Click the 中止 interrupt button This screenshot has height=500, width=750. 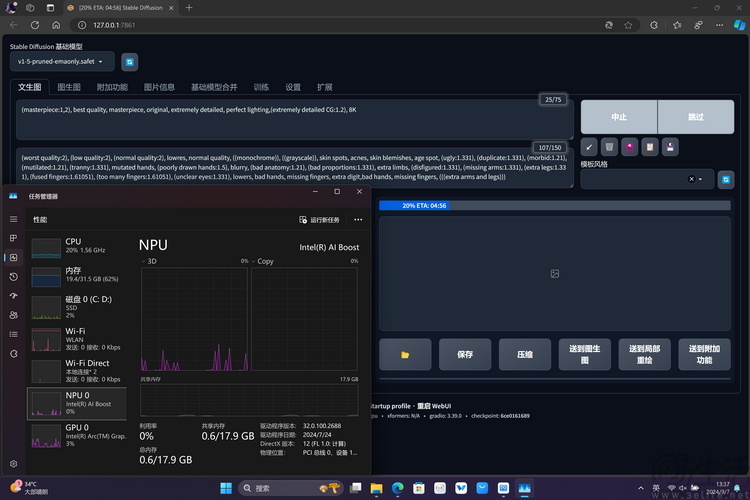click(618, 116)
